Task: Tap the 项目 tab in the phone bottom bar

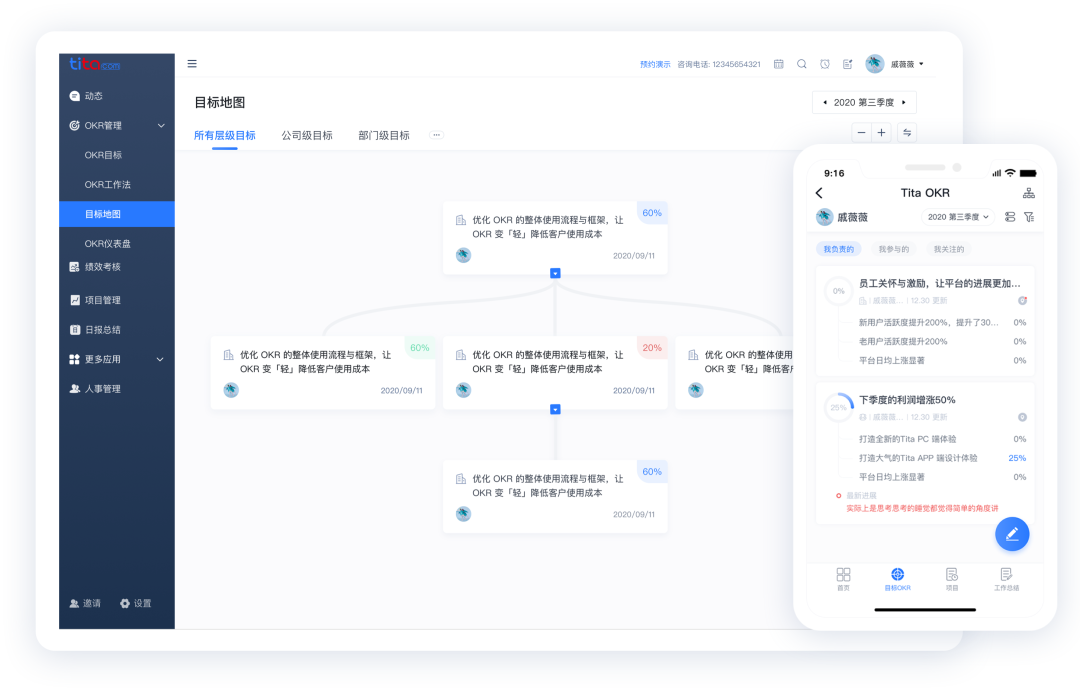Action: [x=952, y=579]
